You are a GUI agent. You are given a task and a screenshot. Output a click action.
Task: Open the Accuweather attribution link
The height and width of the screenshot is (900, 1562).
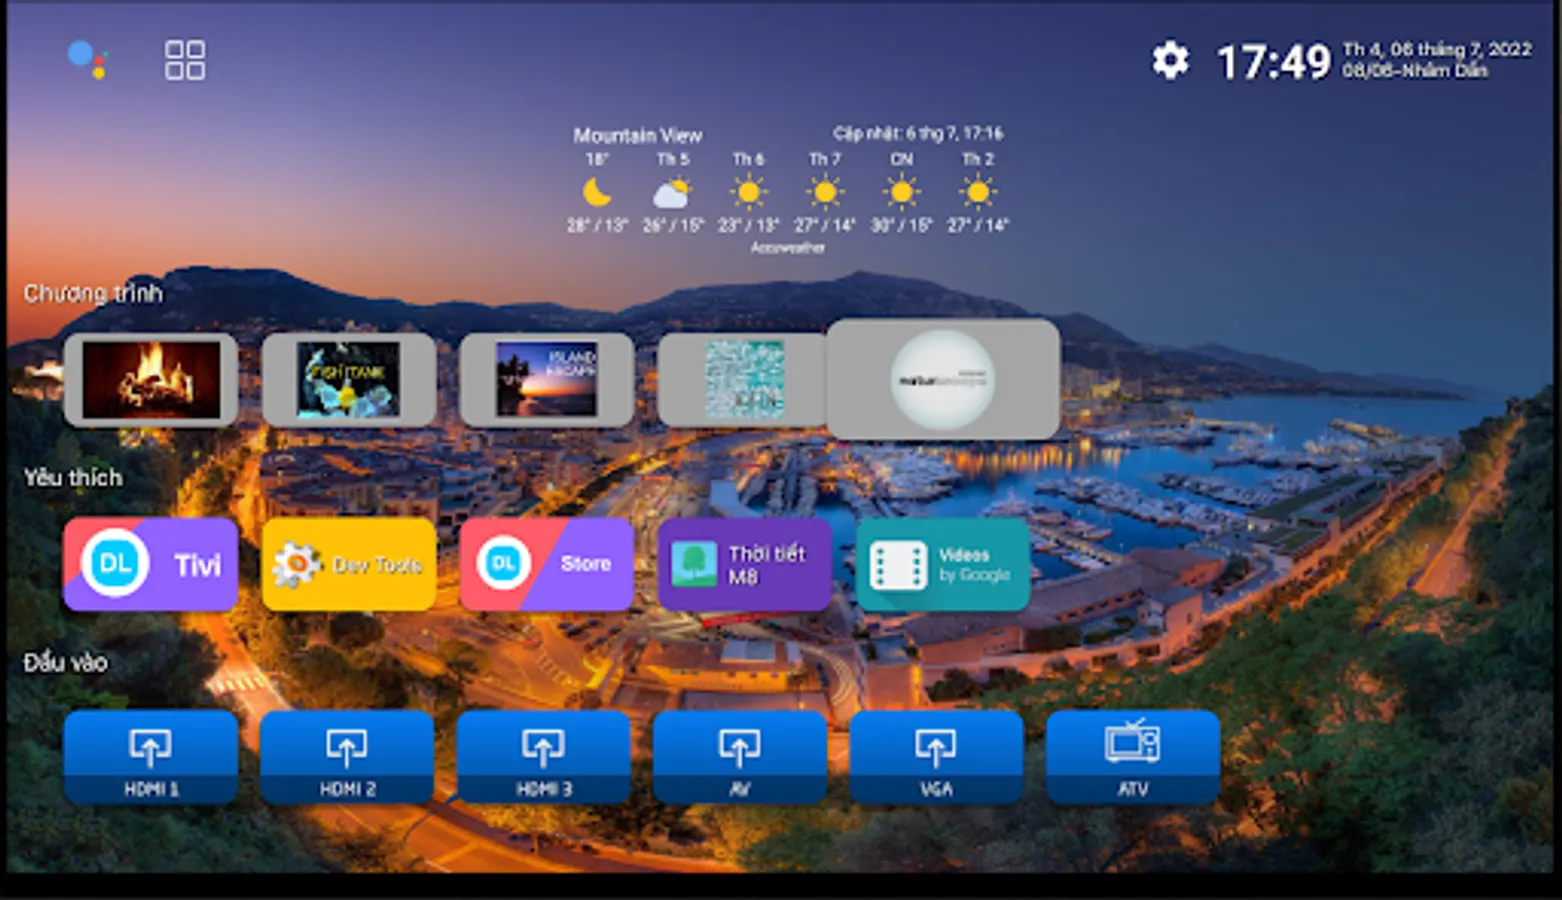(789, 247)
